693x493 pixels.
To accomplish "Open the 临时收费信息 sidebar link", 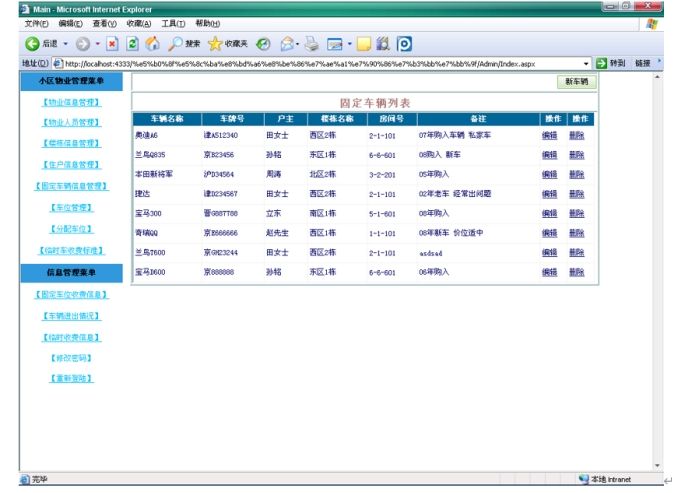I will tap(71, 338).
